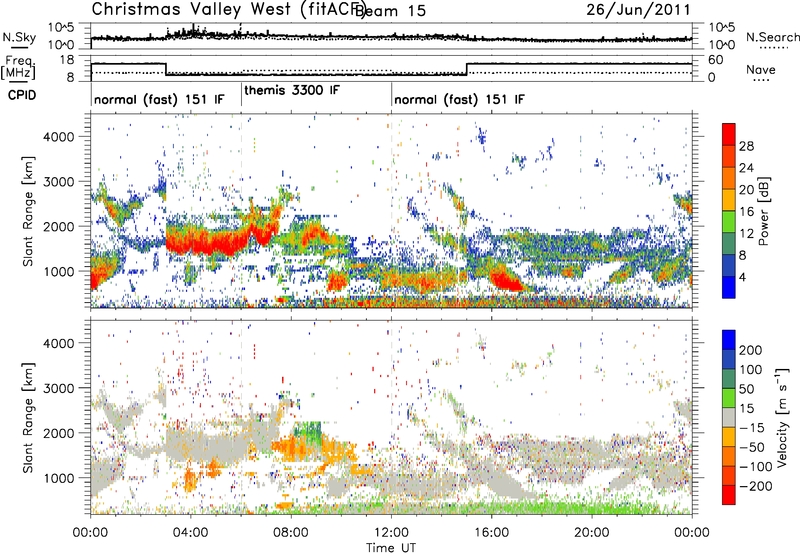This screenshot has height=554, width=800.
Task: Click the grey -15 to 15 Velocity colorbar segment
Action: [x=729, y=417]
